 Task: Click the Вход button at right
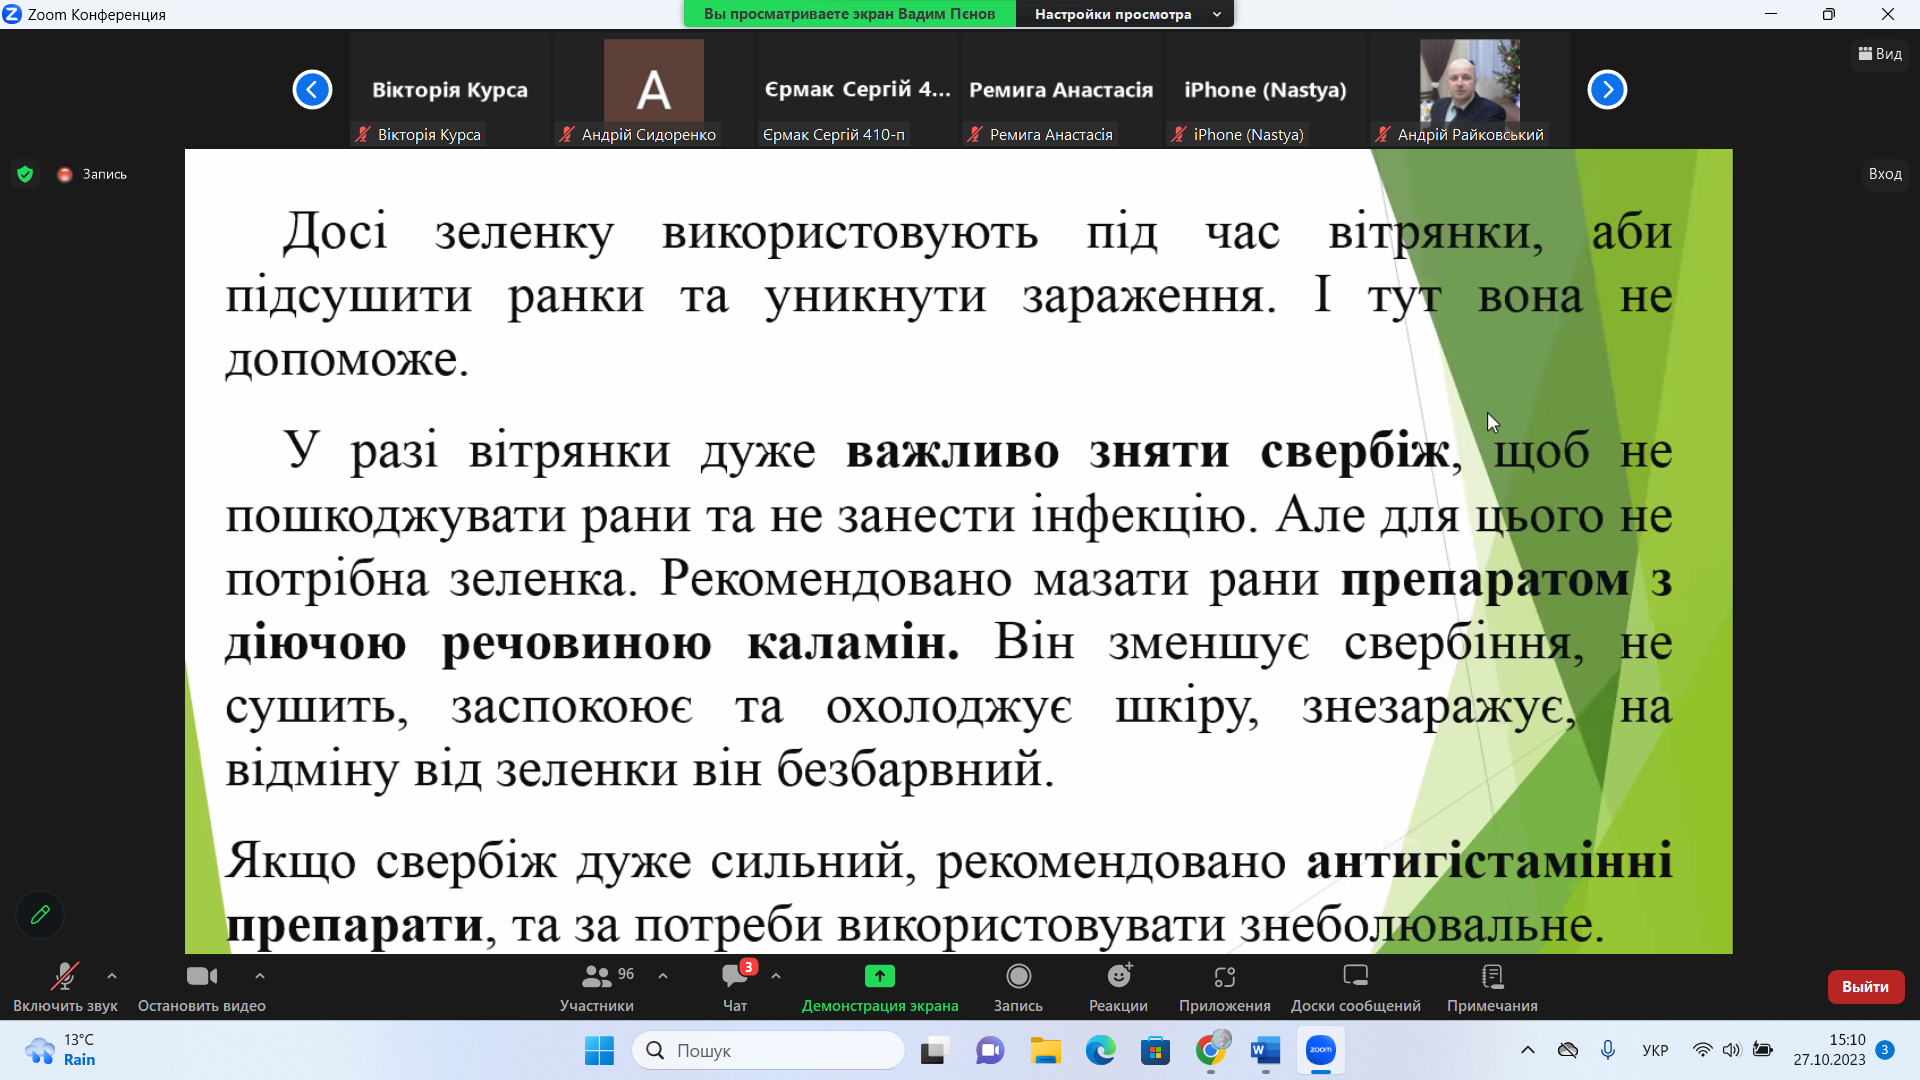(1884, 174)
